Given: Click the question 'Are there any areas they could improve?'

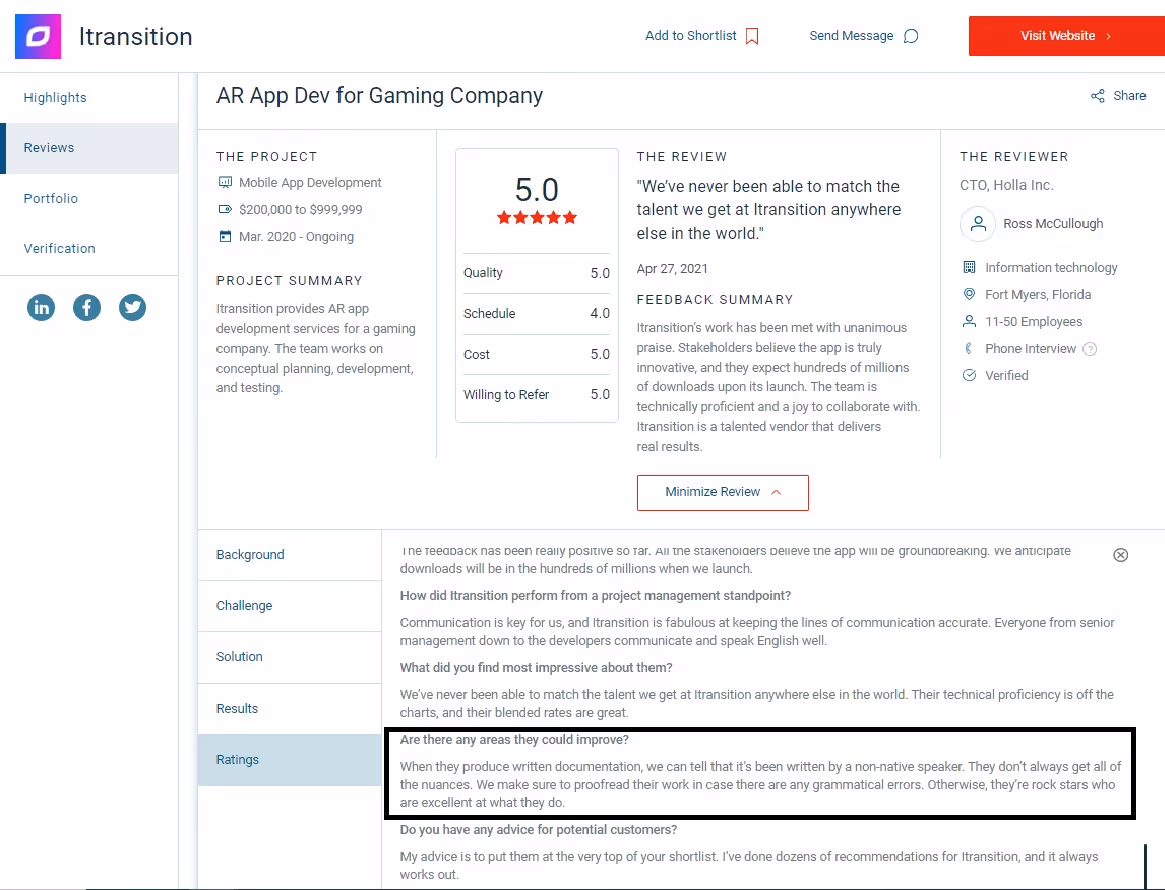Looking at the screenshot, I should (x=514, y=740).
